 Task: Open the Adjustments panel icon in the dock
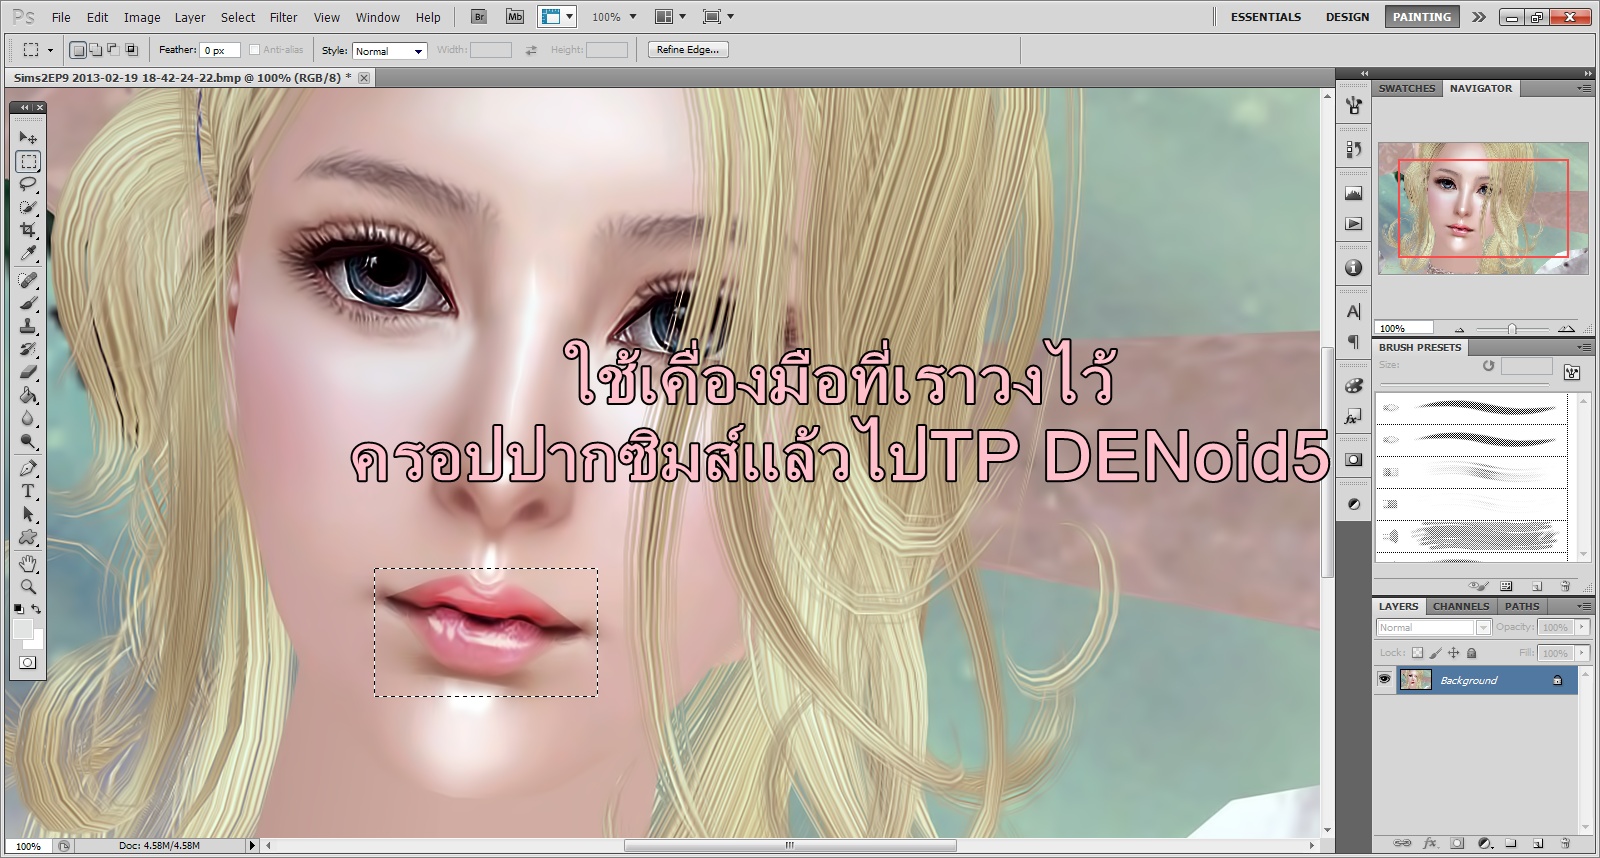coord(1353,504)
